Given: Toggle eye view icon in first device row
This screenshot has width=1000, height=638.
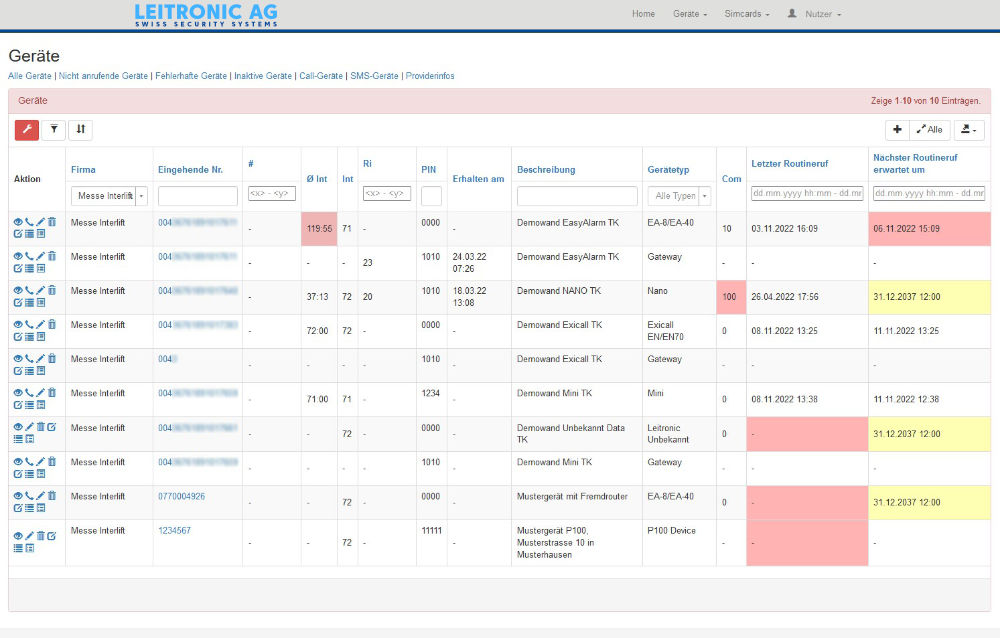Looking at the screenshot, I should 18,223.
